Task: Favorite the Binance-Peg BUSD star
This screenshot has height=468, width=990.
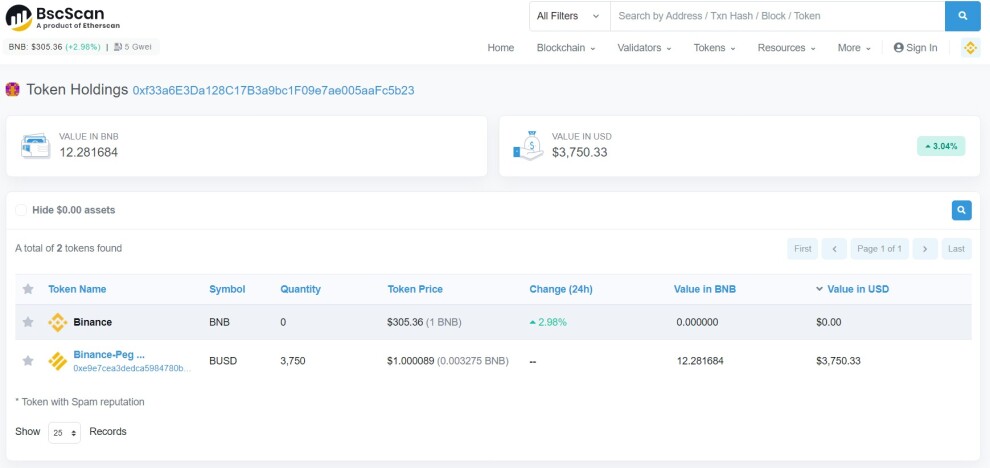Action: click(28, 361)
